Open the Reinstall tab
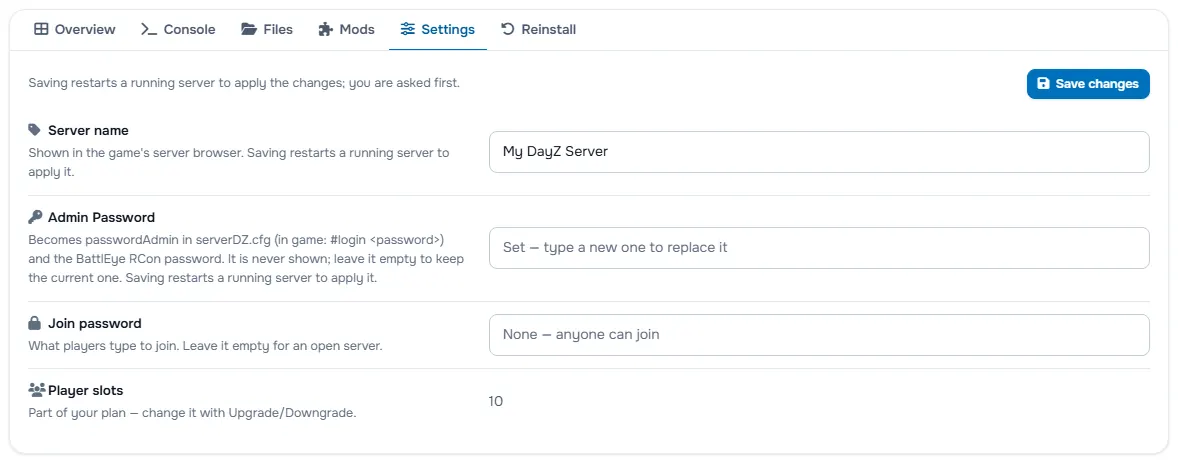Screen dimensions: 1178x464 click(539, 29)
